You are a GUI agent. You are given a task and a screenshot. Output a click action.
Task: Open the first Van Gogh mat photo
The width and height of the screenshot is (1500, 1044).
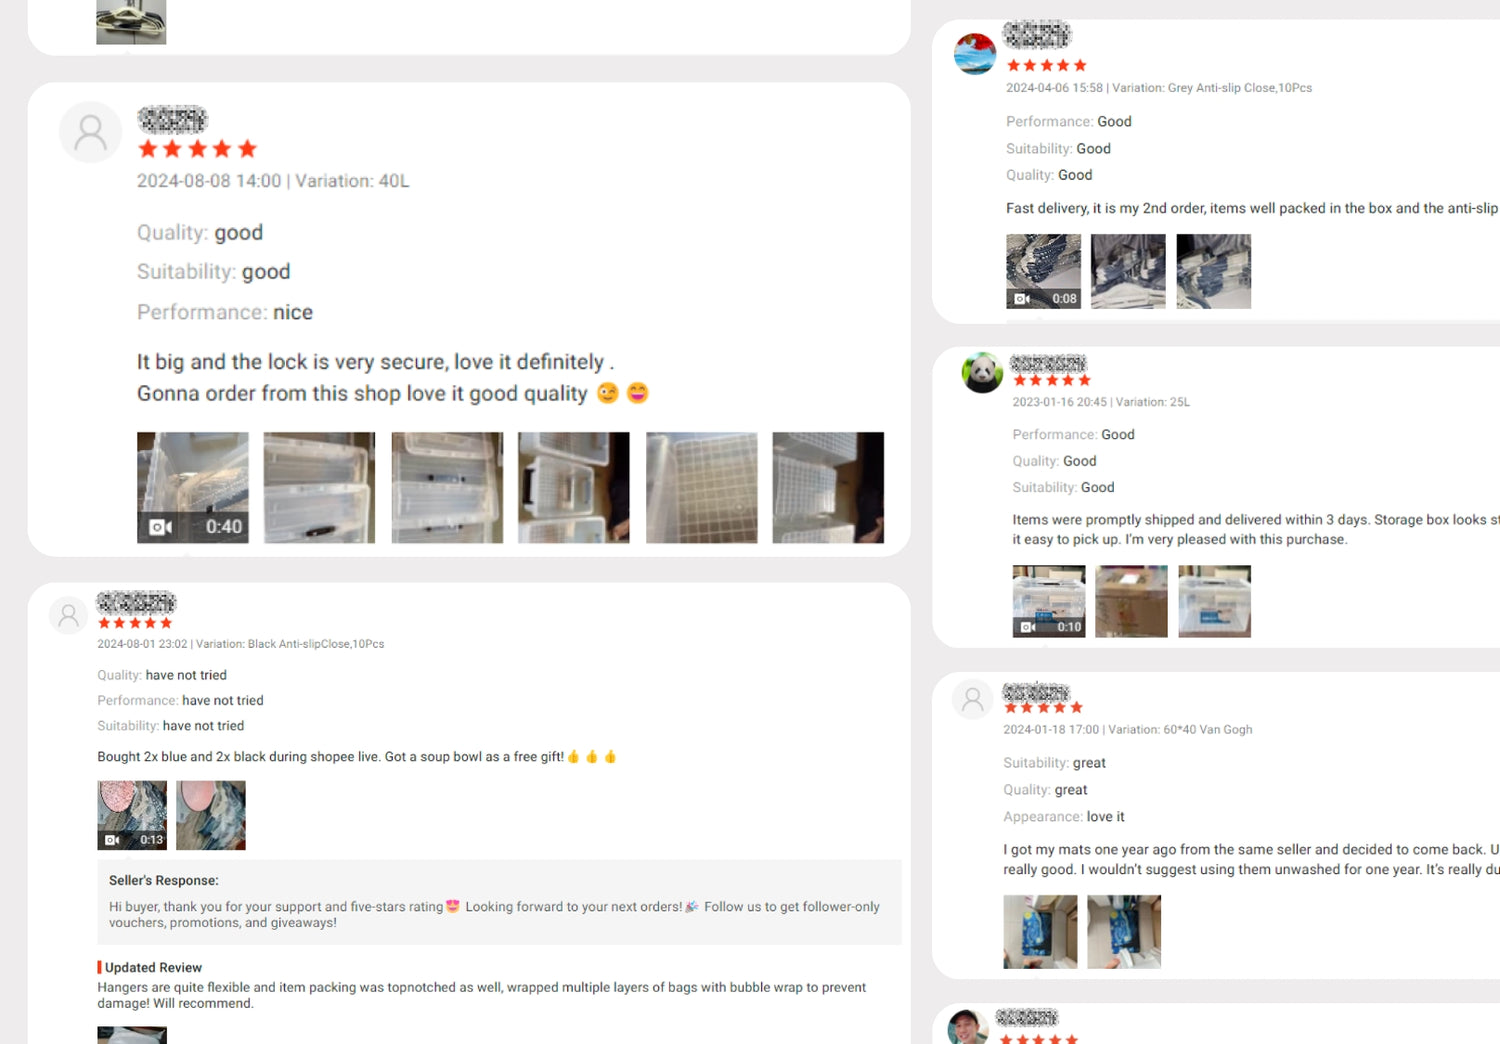pos(1040,932)
